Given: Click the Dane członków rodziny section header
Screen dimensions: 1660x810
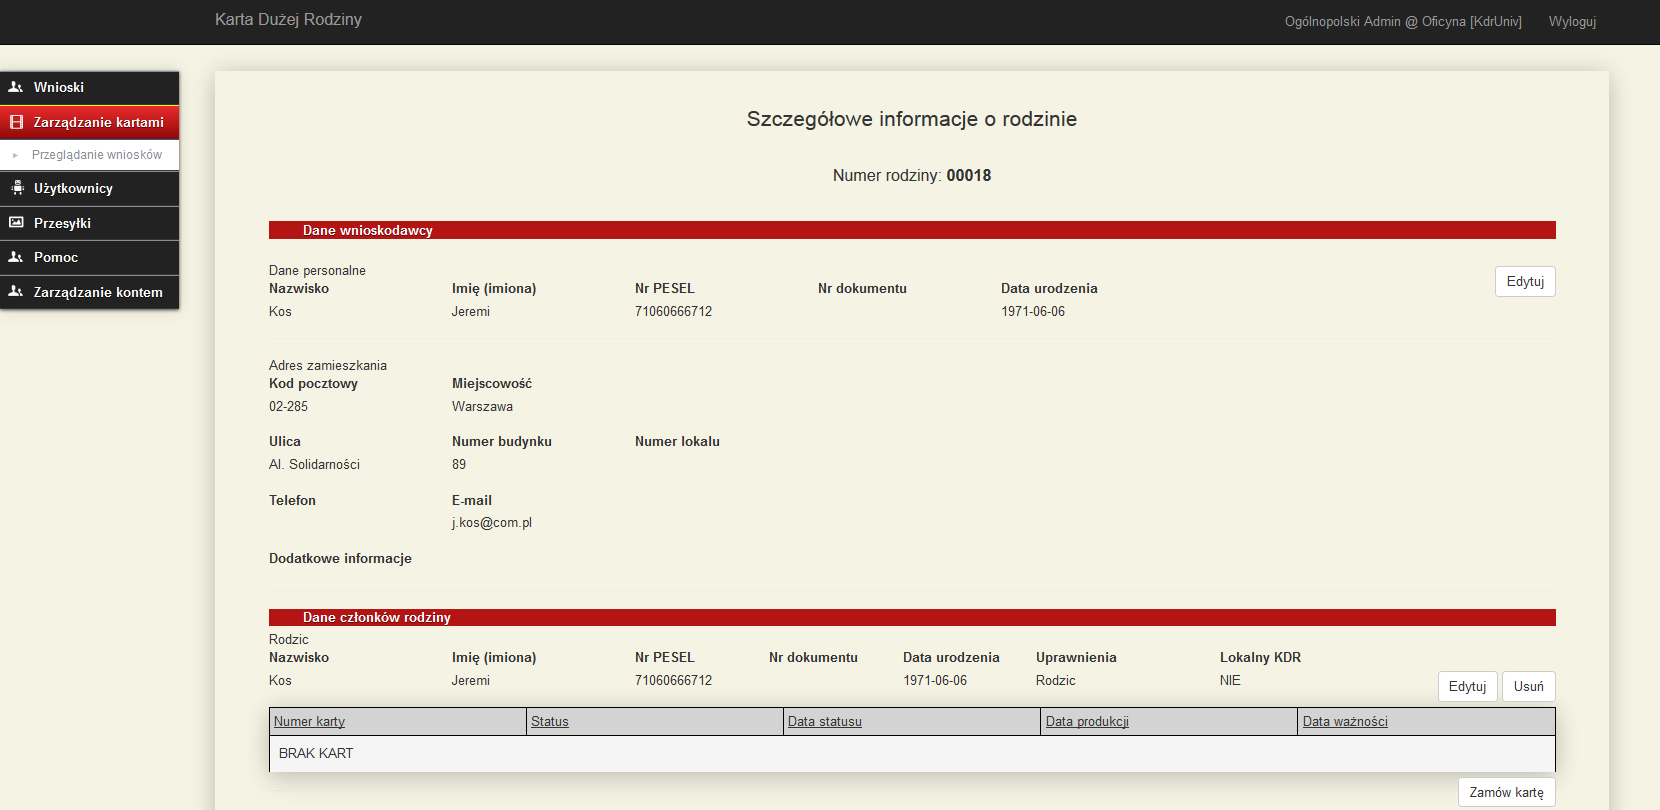Looking at the screenshot, I should pos(912,617).
